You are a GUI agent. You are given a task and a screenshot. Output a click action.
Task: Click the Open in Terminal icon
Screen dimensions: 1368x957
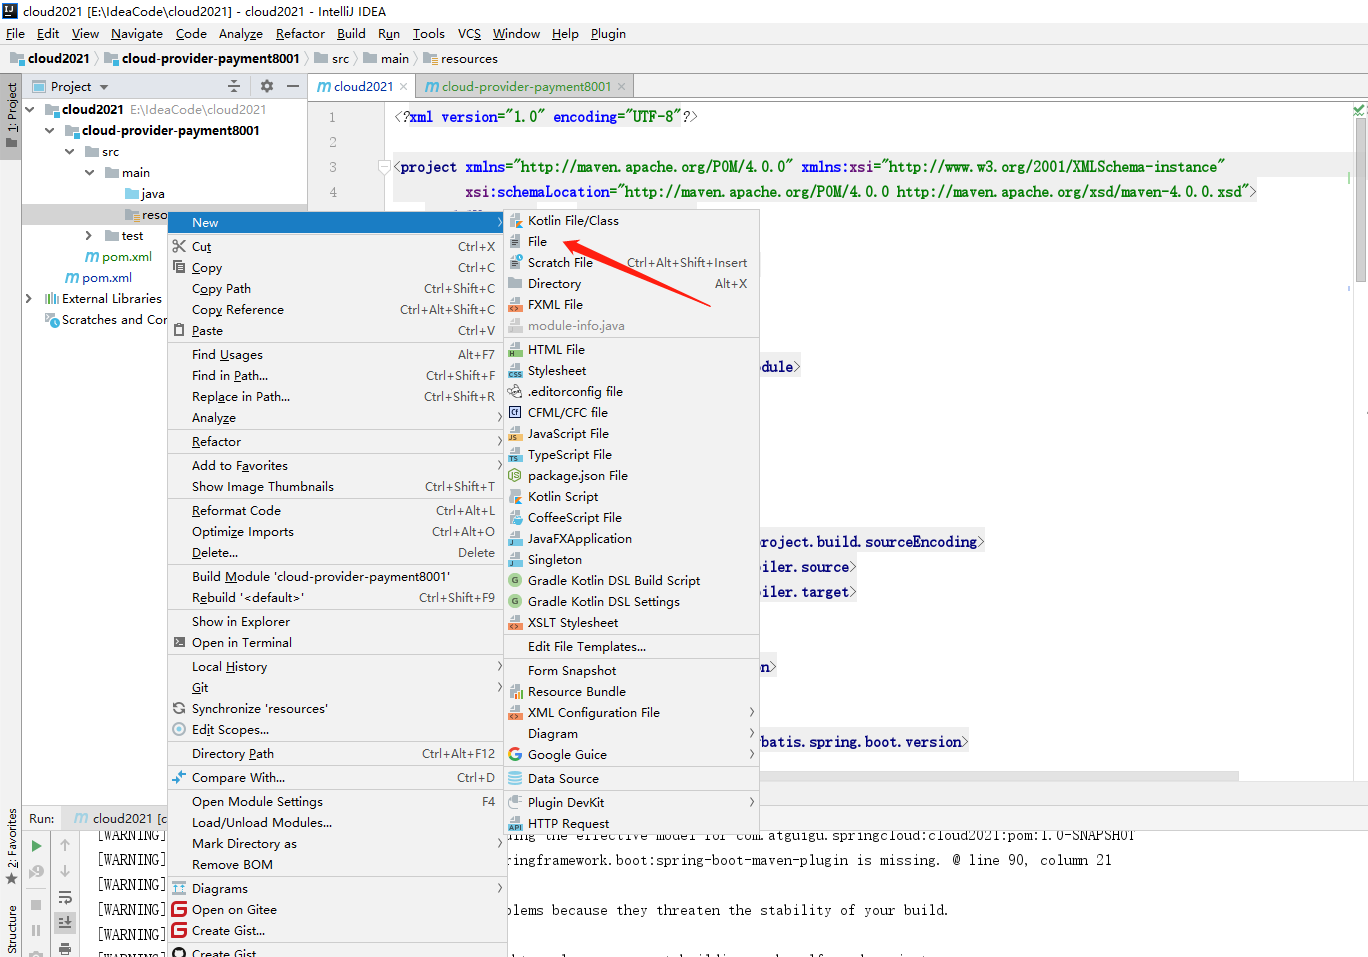(x=179, y=642)
